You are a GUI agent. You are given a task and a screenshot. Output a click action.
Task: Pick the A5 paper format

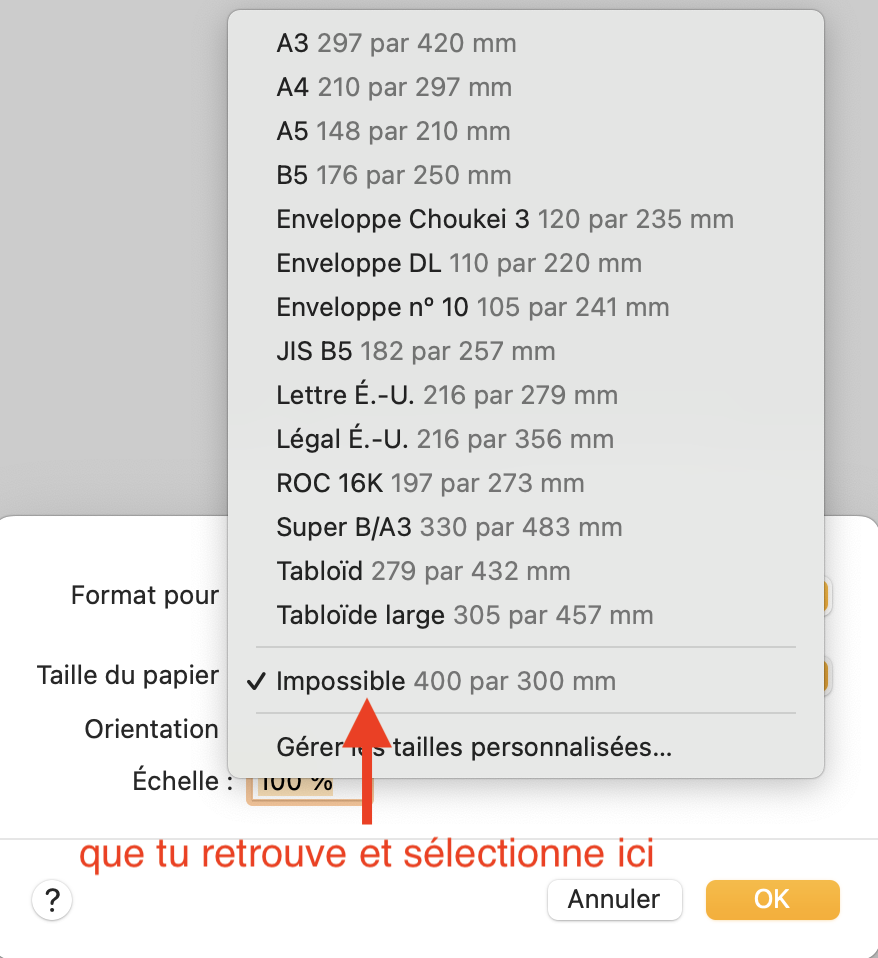pyautogui.click(x=393, y=131)
